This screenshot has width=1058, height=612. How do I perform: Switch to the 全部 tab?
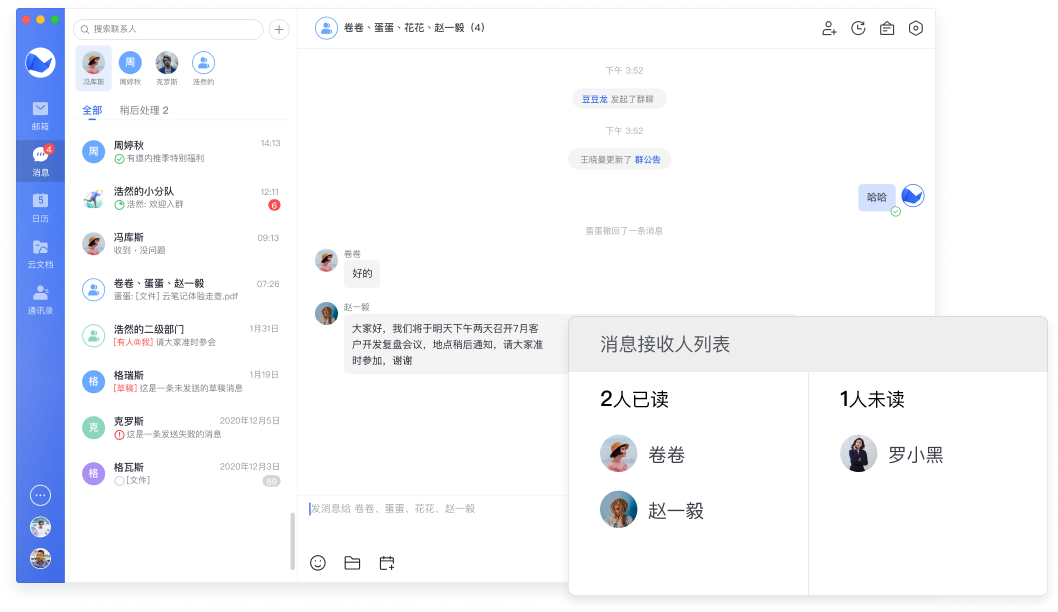[x=92, y=110]
